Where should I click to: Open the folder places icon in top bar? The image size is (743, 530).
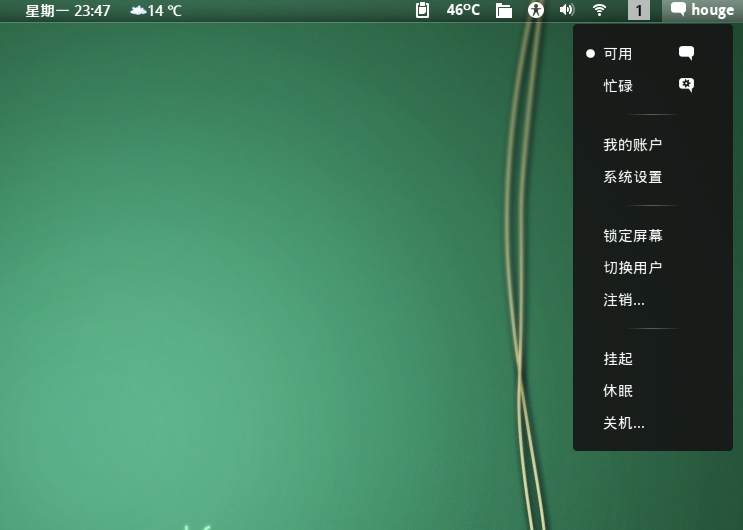[504, 10]
